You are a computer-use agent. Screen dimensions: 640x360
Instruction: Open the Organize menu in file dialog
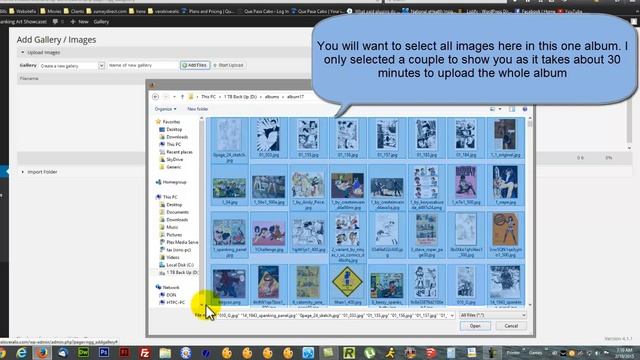pyautogui.click(x=165, y=109)
